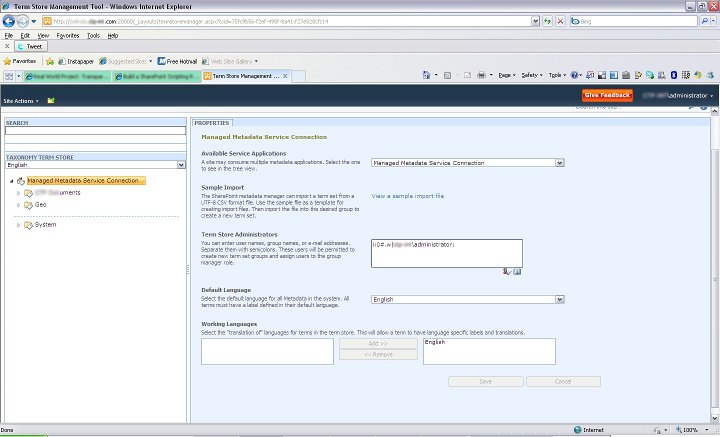Open the File menu
The width and height of the screenshot is (720, 437).
click(x=8, y=35)
